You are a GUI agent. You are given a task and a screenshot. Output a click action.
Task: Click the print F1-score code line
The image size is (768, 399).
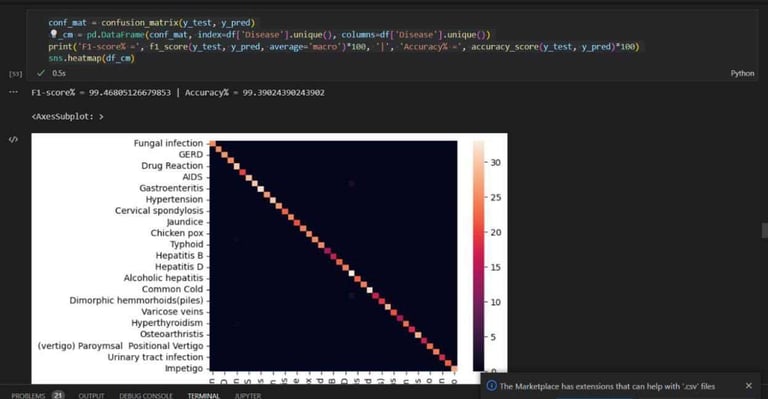344,47
